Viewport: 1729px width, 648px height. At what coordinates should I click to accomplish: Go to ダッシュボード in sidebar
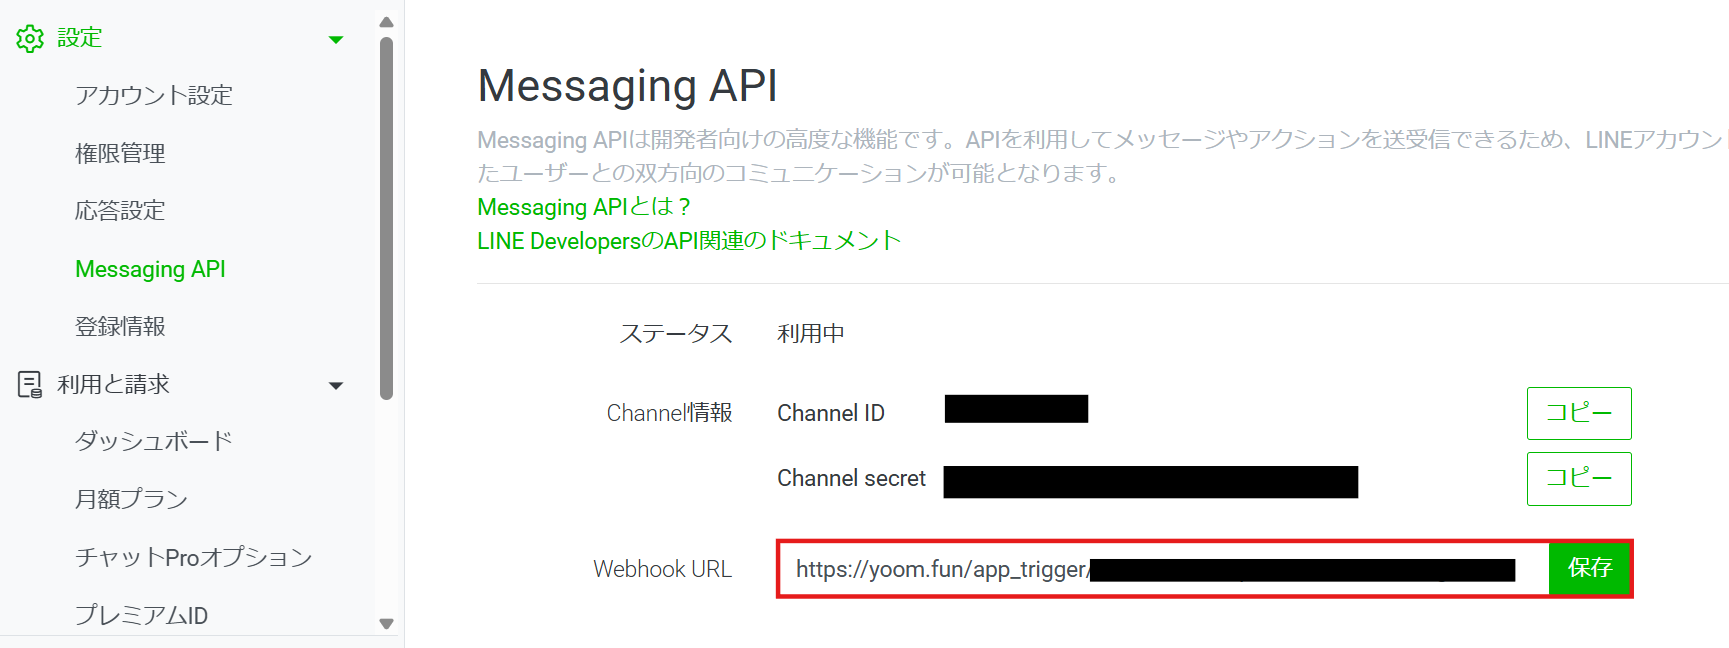click(154, 441)
